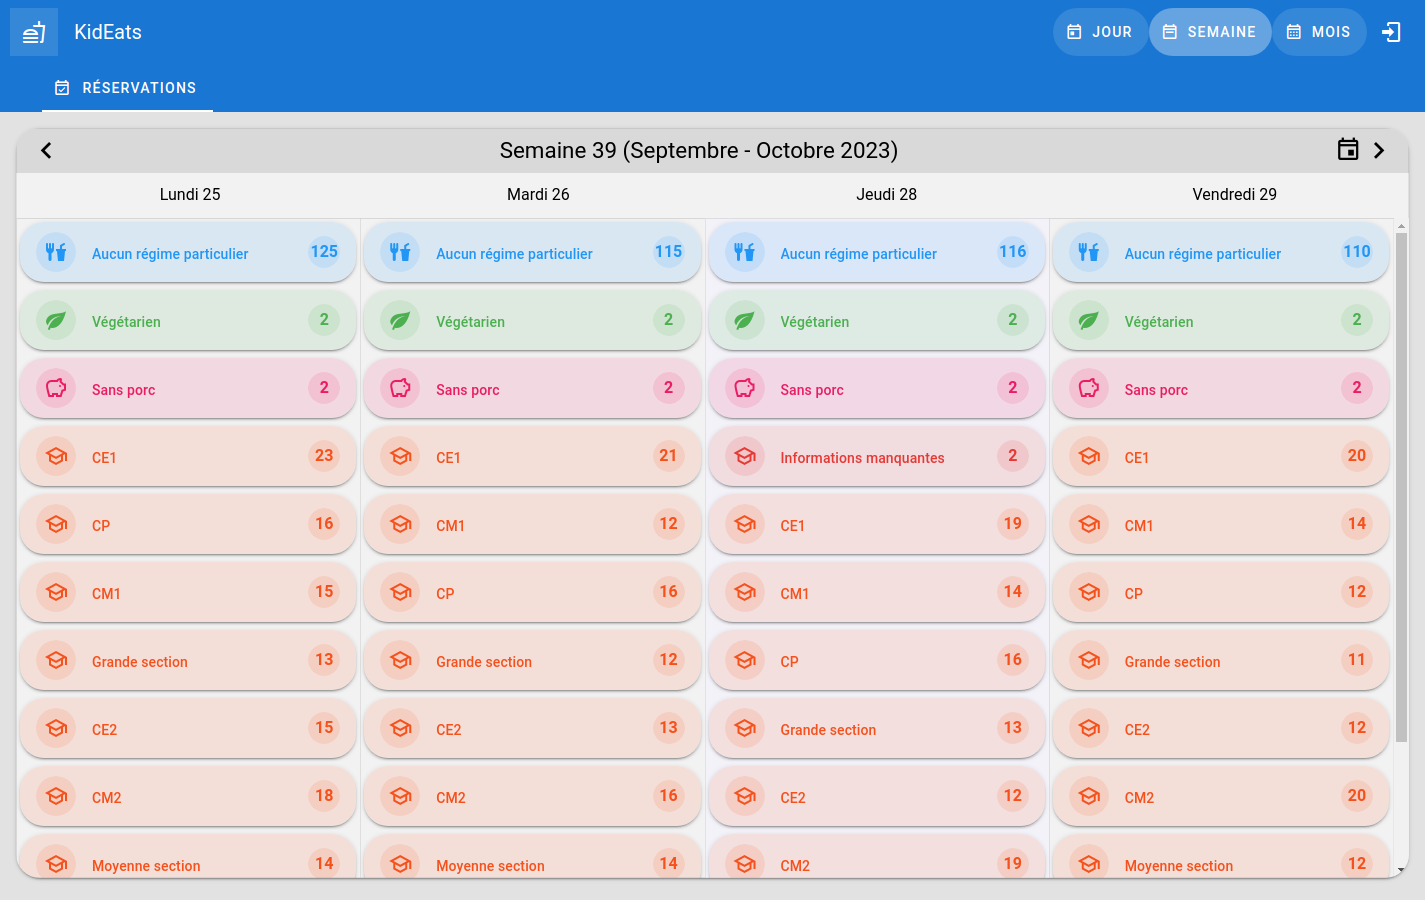This screenshot has width=1425, height=900.
Task: Click the 115 count badge on Mardi
Action: (x=668, y=252)
